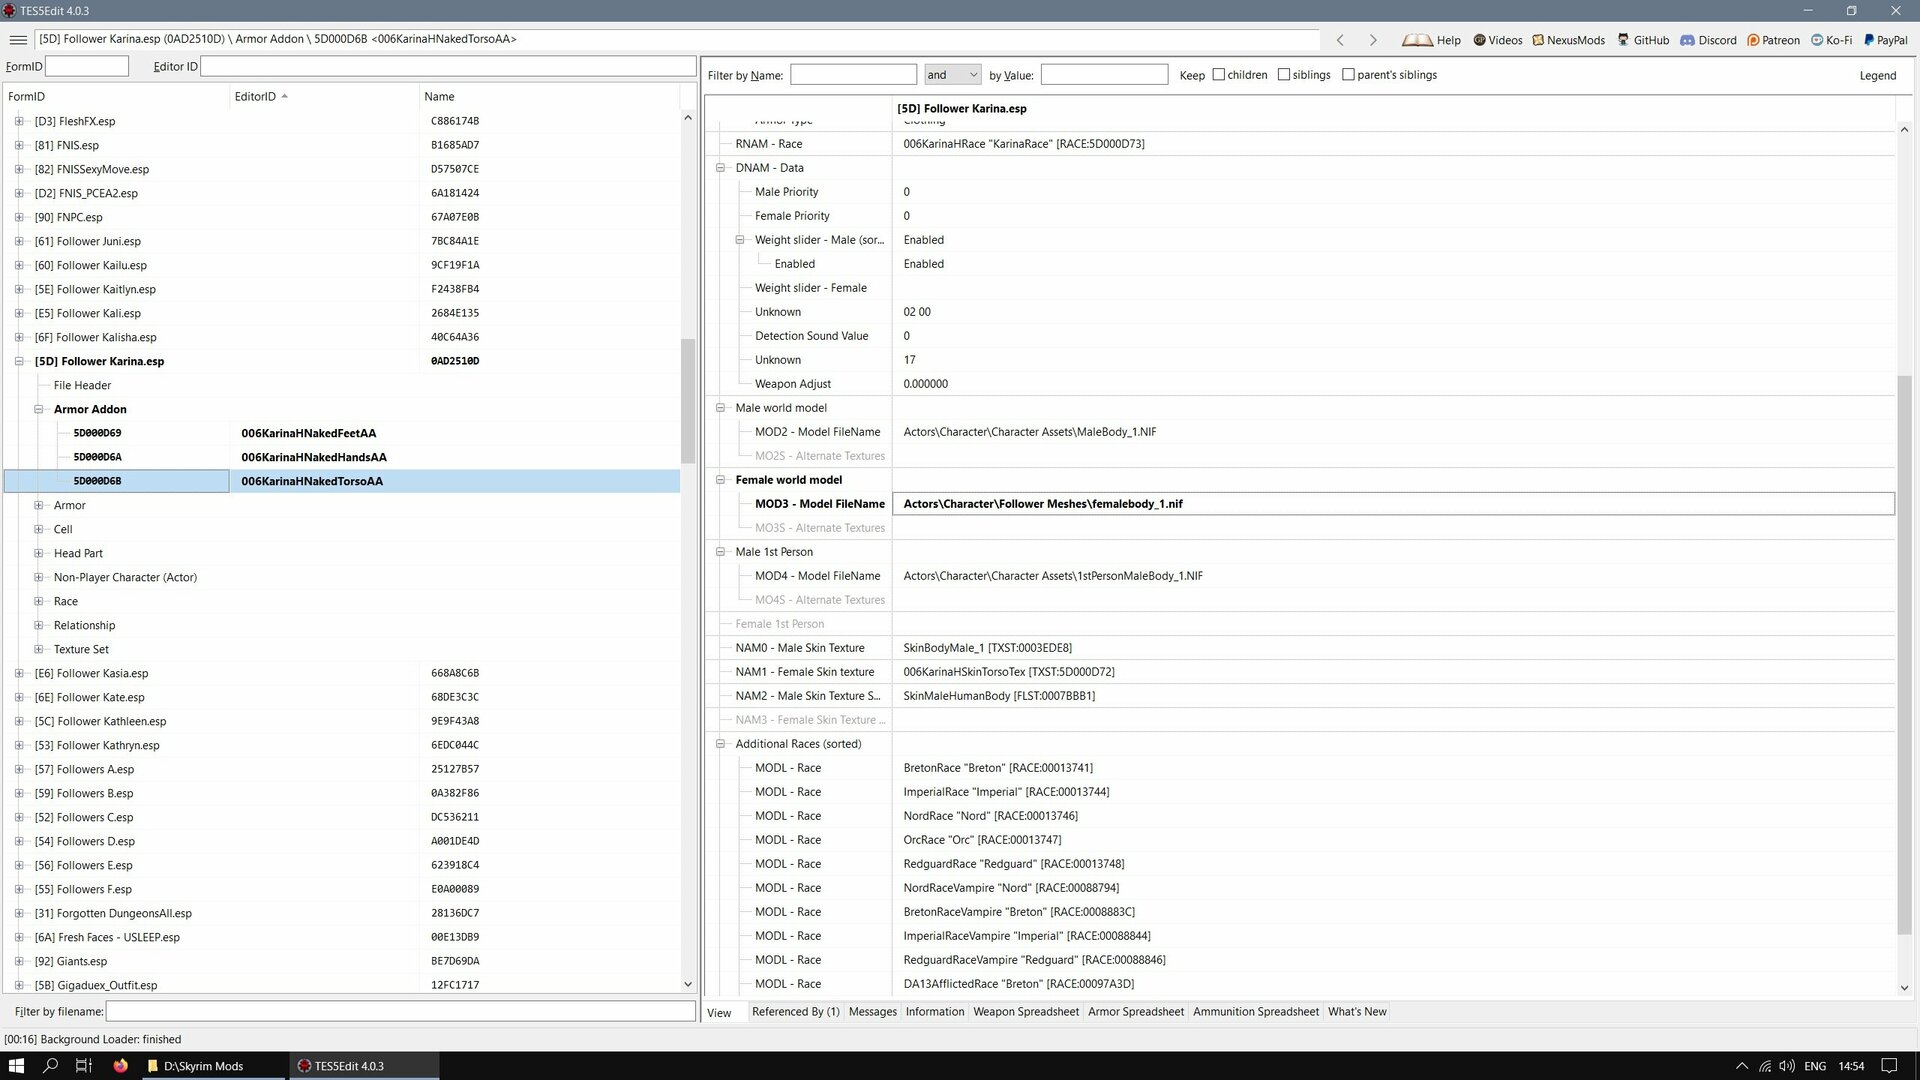Collapse the DNAM - Data section

tap(720, 168)
